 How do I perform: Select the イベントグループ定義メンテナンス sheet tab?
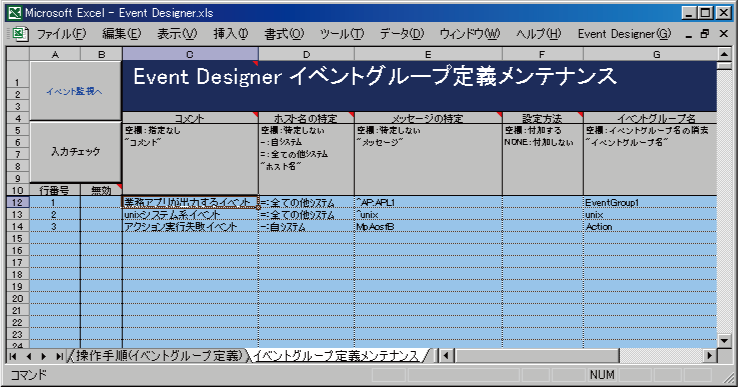click(x=336, y=356)
